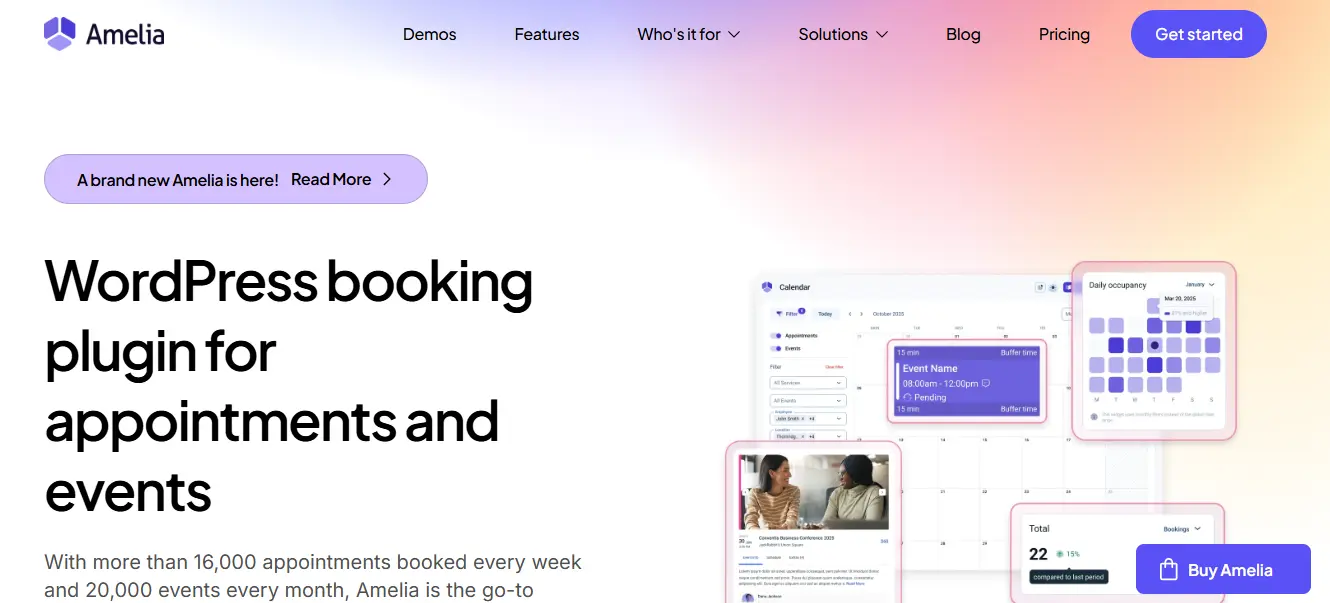The image size is (1330, 603).
Task: Open the Demos page
Action: pos(429,34)
